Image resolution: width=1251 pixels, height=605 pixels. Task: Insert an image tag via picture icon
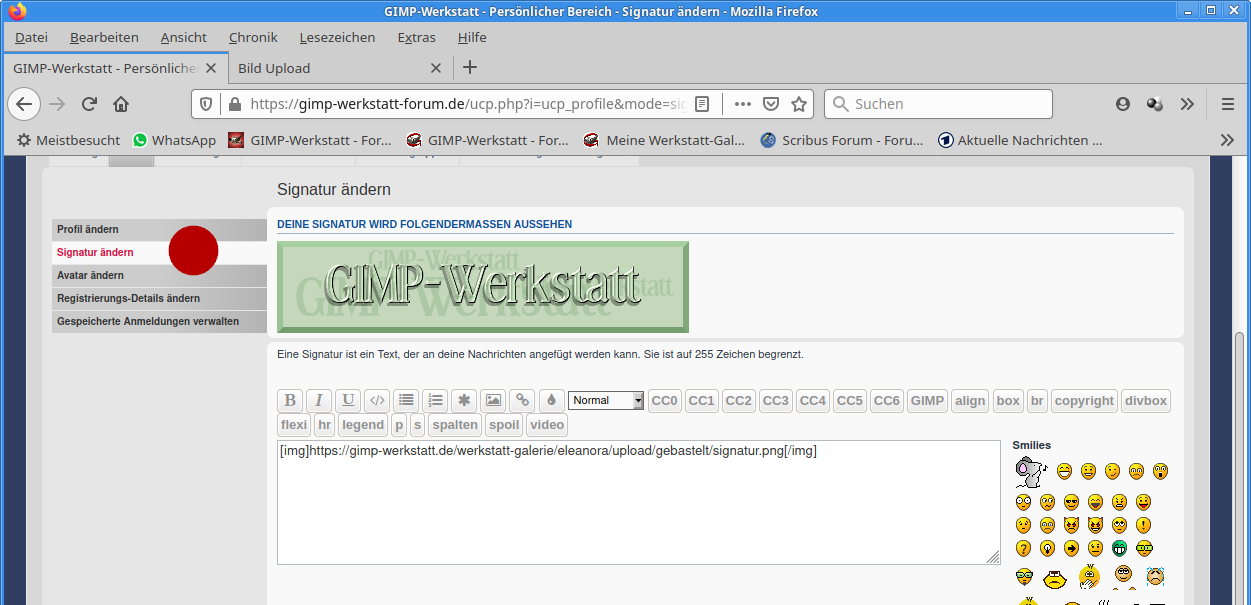point(493,401)
